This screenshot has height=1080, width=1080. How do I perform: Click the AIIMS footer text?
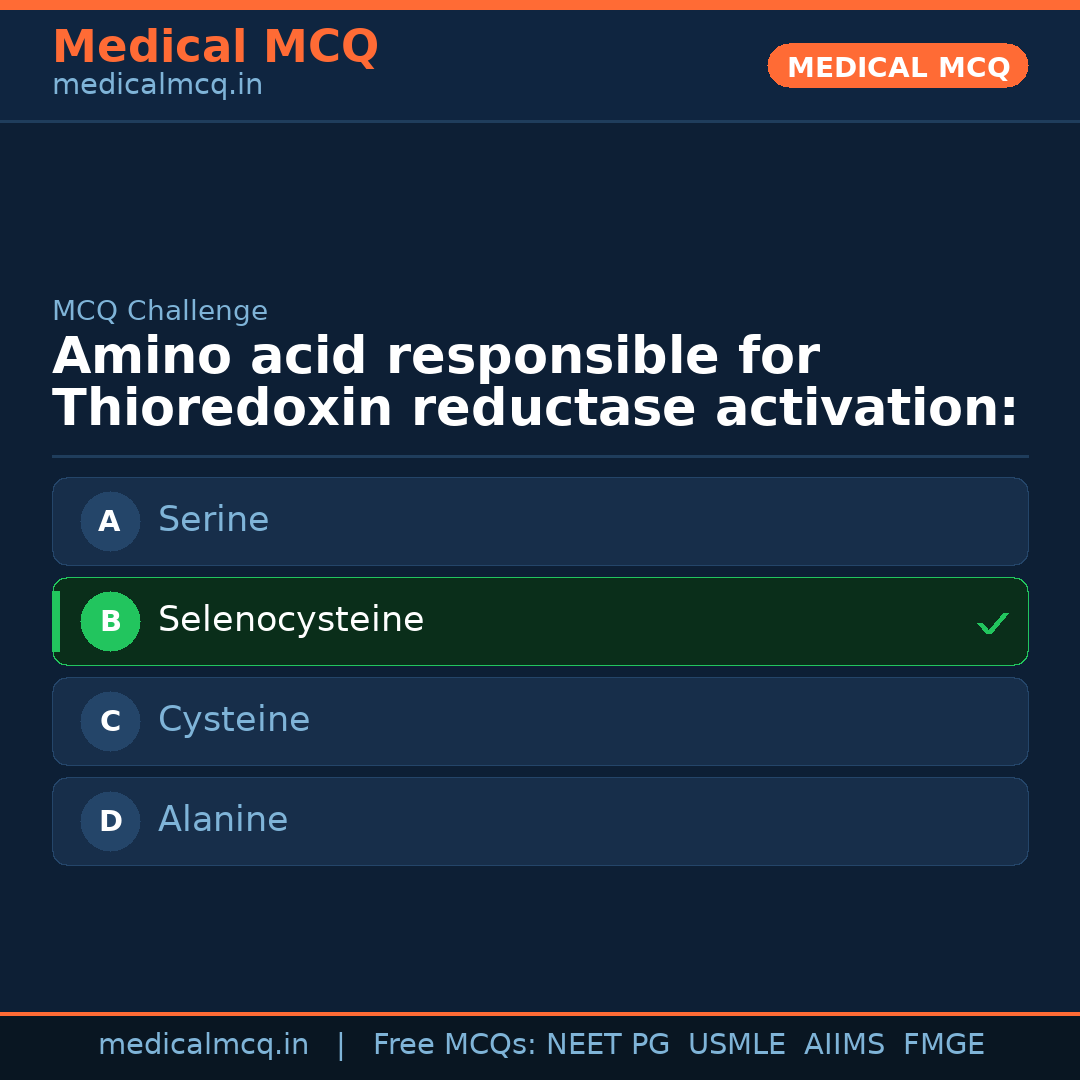(x=844, y=1045)
